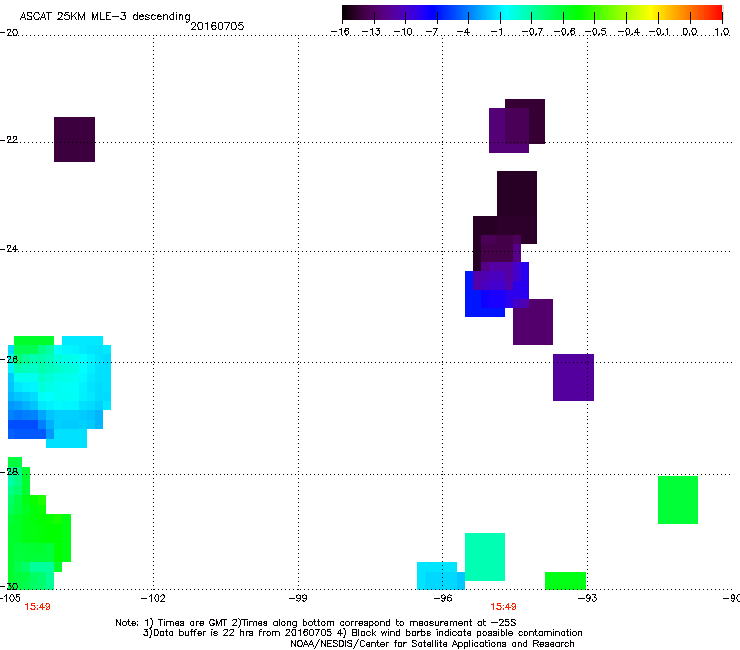Click the -102 longitude axis label
Image resolution: width=740 pixels, height=650 pixels.
coord(153,598)
